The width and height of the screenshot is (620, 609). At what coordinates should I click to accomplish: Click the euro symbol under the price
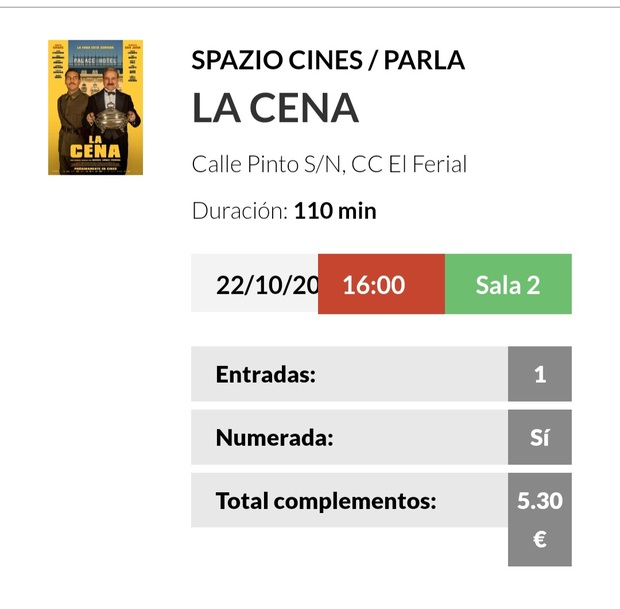[x=540, y=540]
